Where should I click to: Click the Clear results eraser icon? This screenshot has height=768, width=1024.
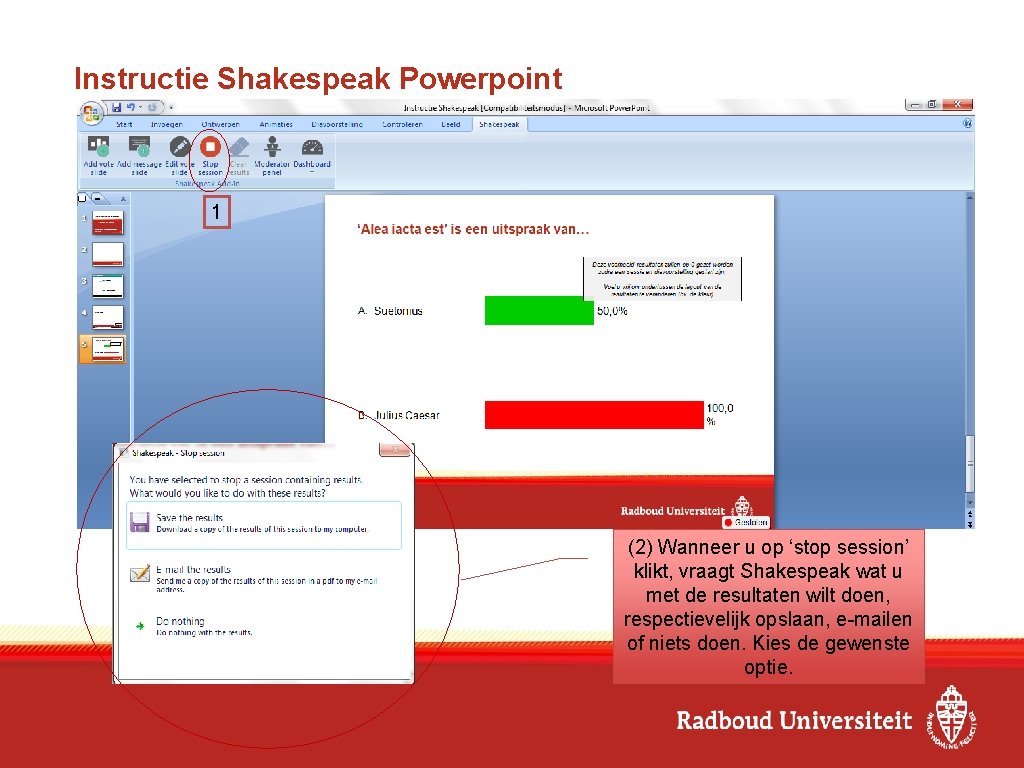coord(239,147)
